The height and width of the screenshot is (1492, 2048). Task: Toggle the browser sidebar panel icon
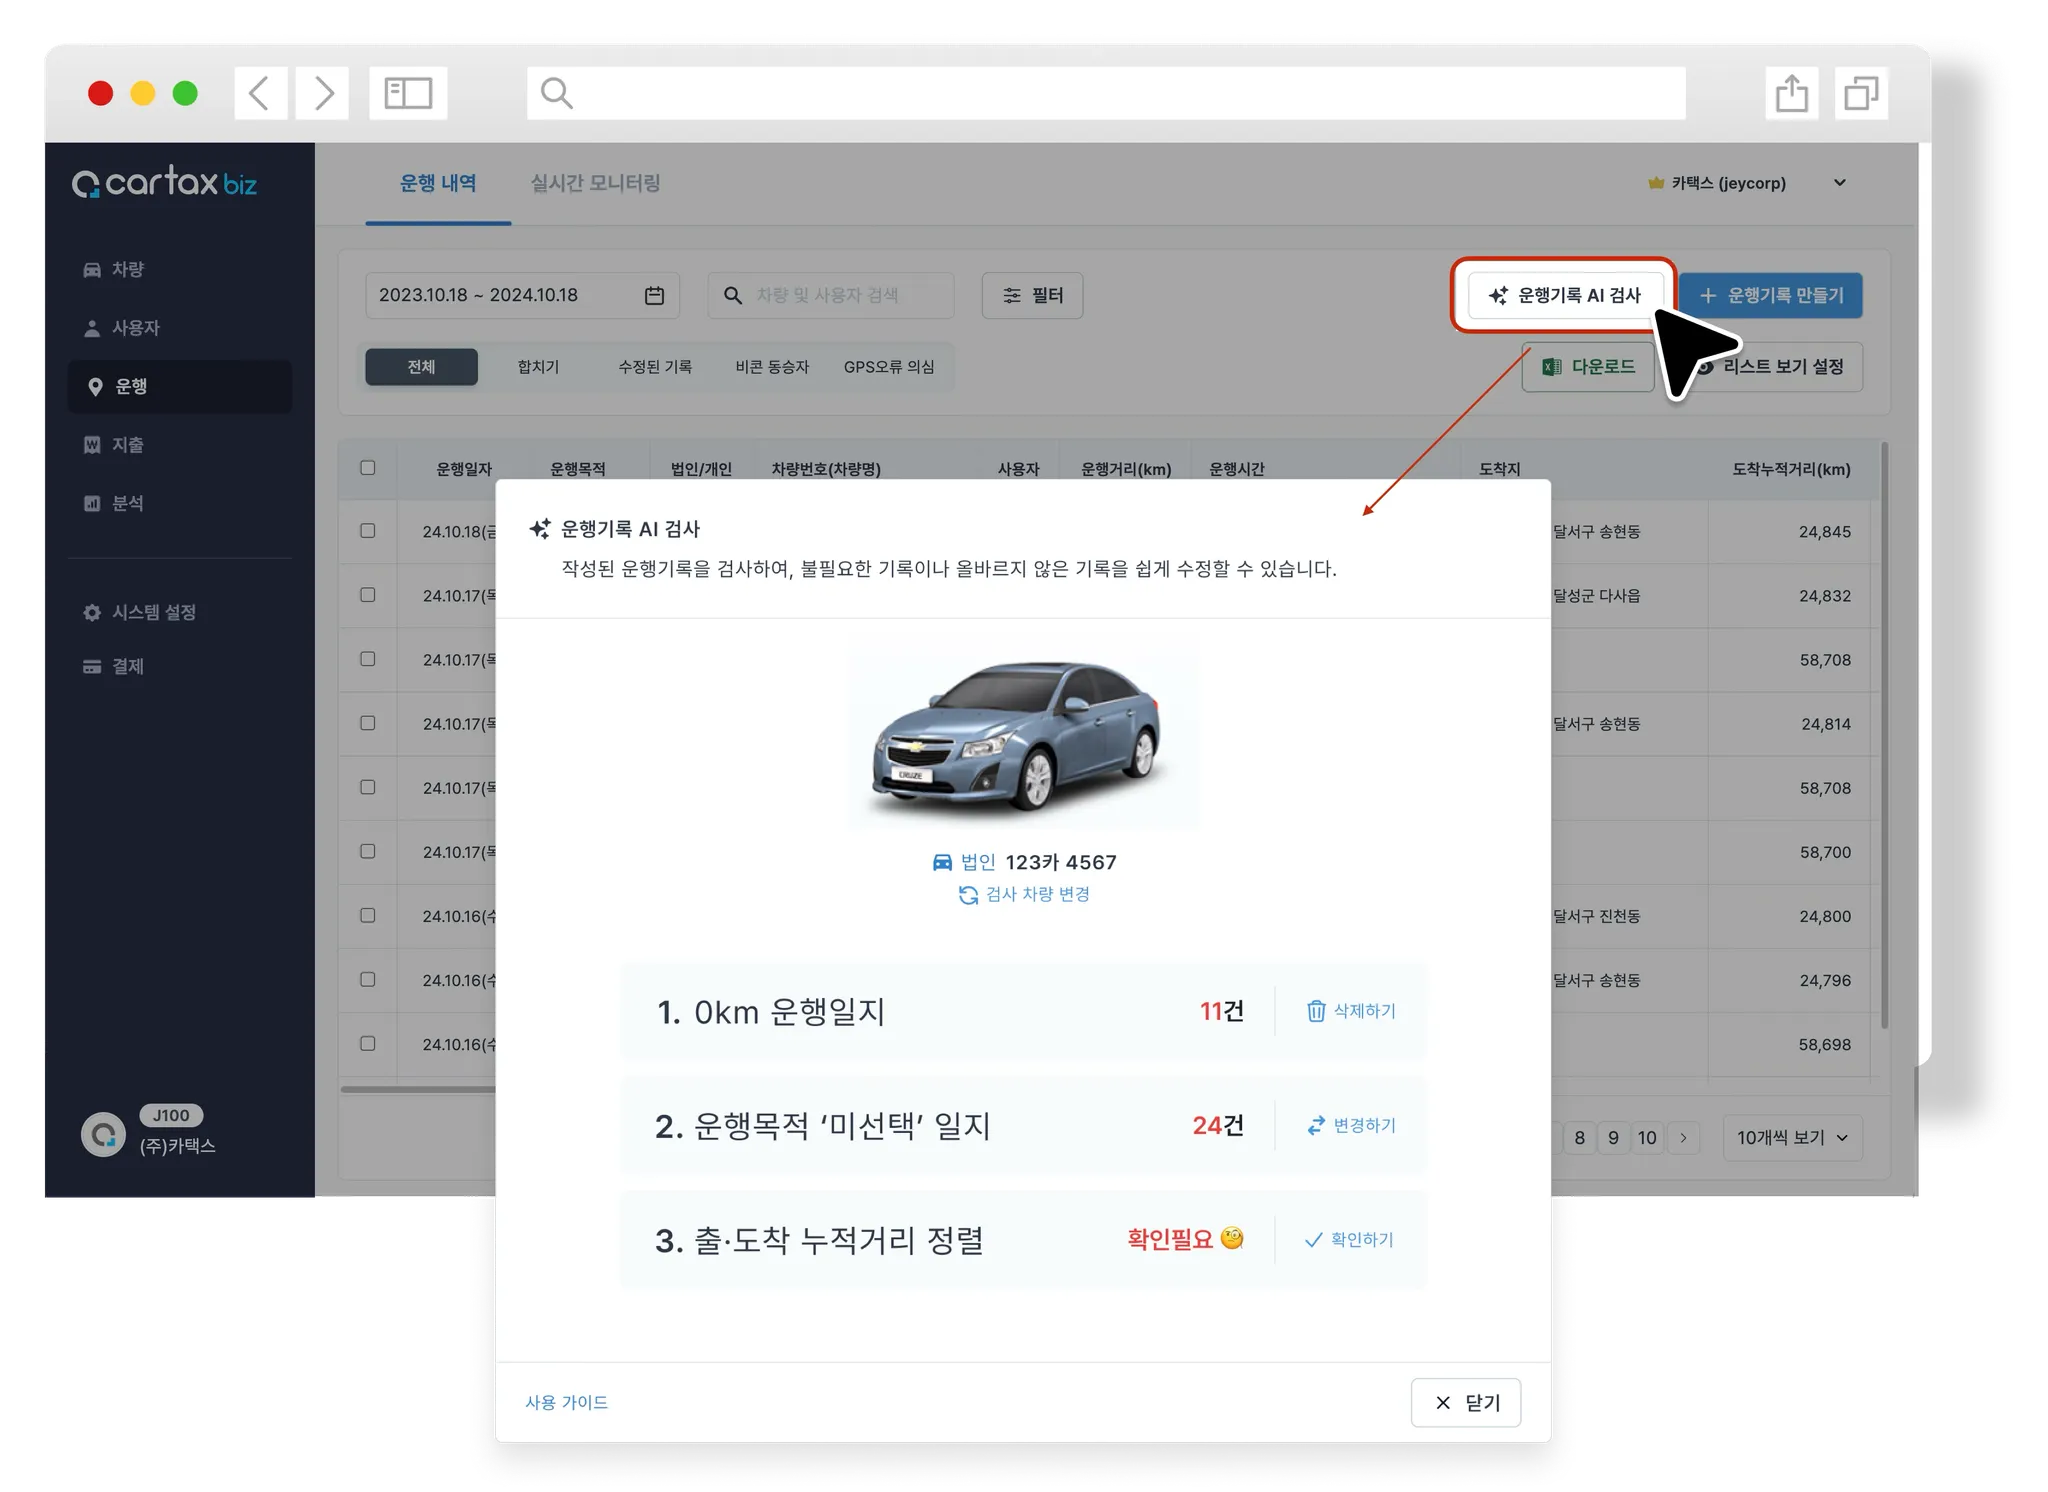(408, 94)
